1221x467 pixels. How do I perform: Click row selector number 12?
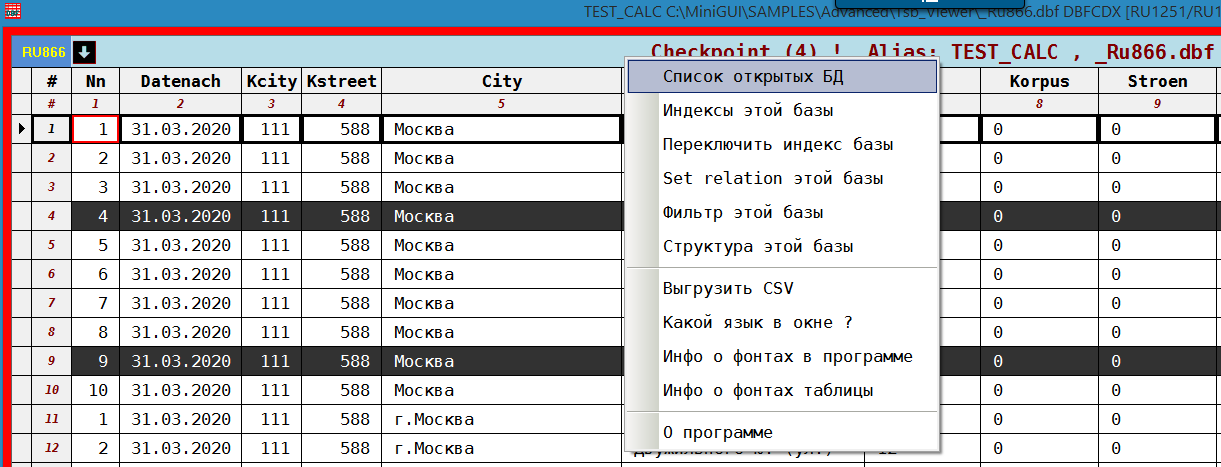[52, 447]
